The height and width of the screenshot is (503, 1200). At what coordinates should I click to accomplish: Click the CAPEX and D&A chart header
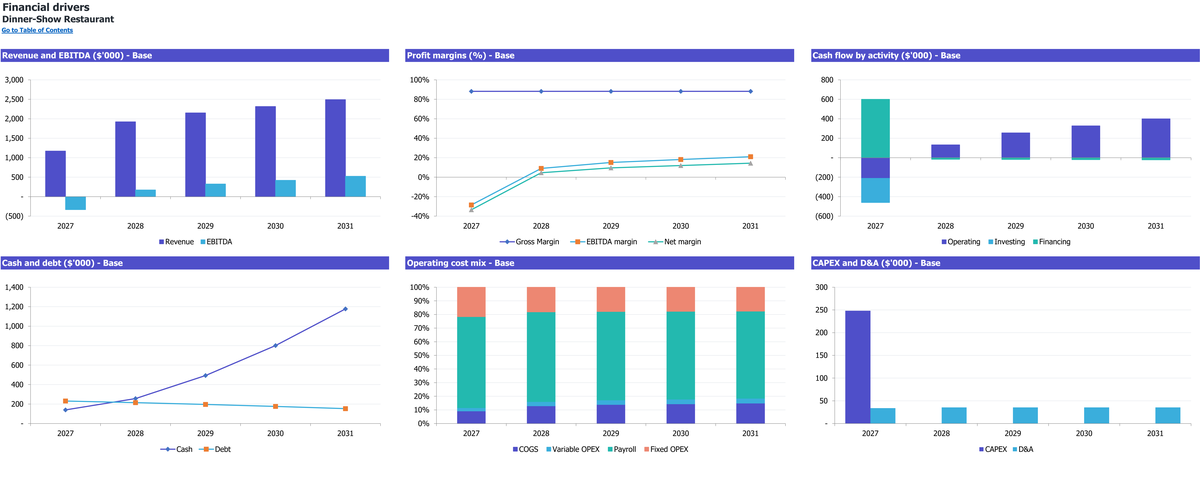1005,262
